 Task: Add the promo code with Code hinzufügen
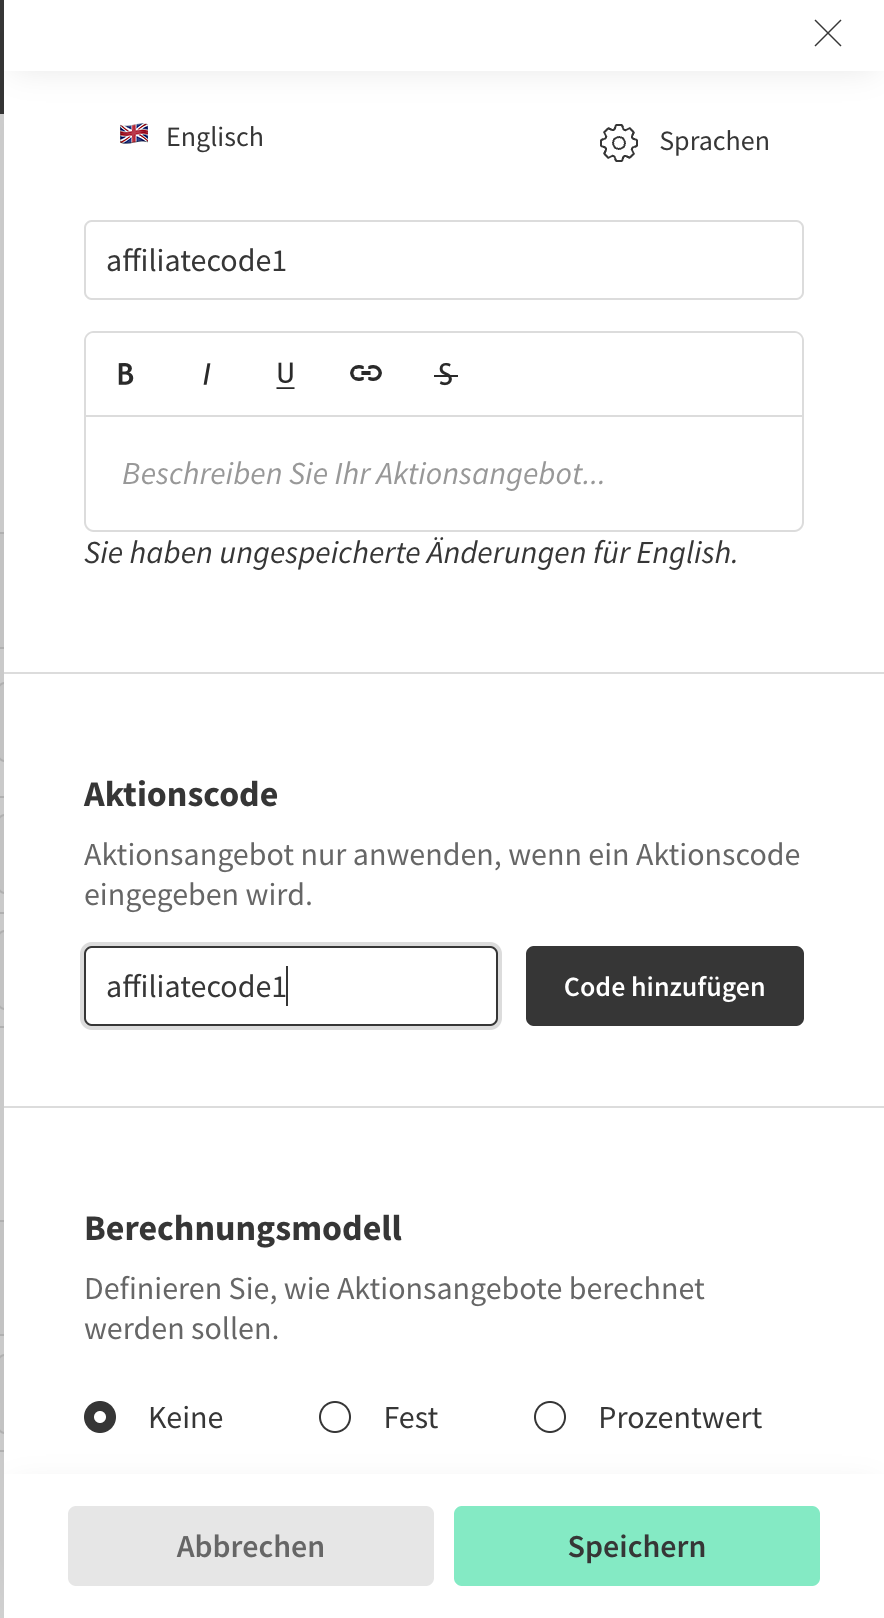[x=664, y=986]
